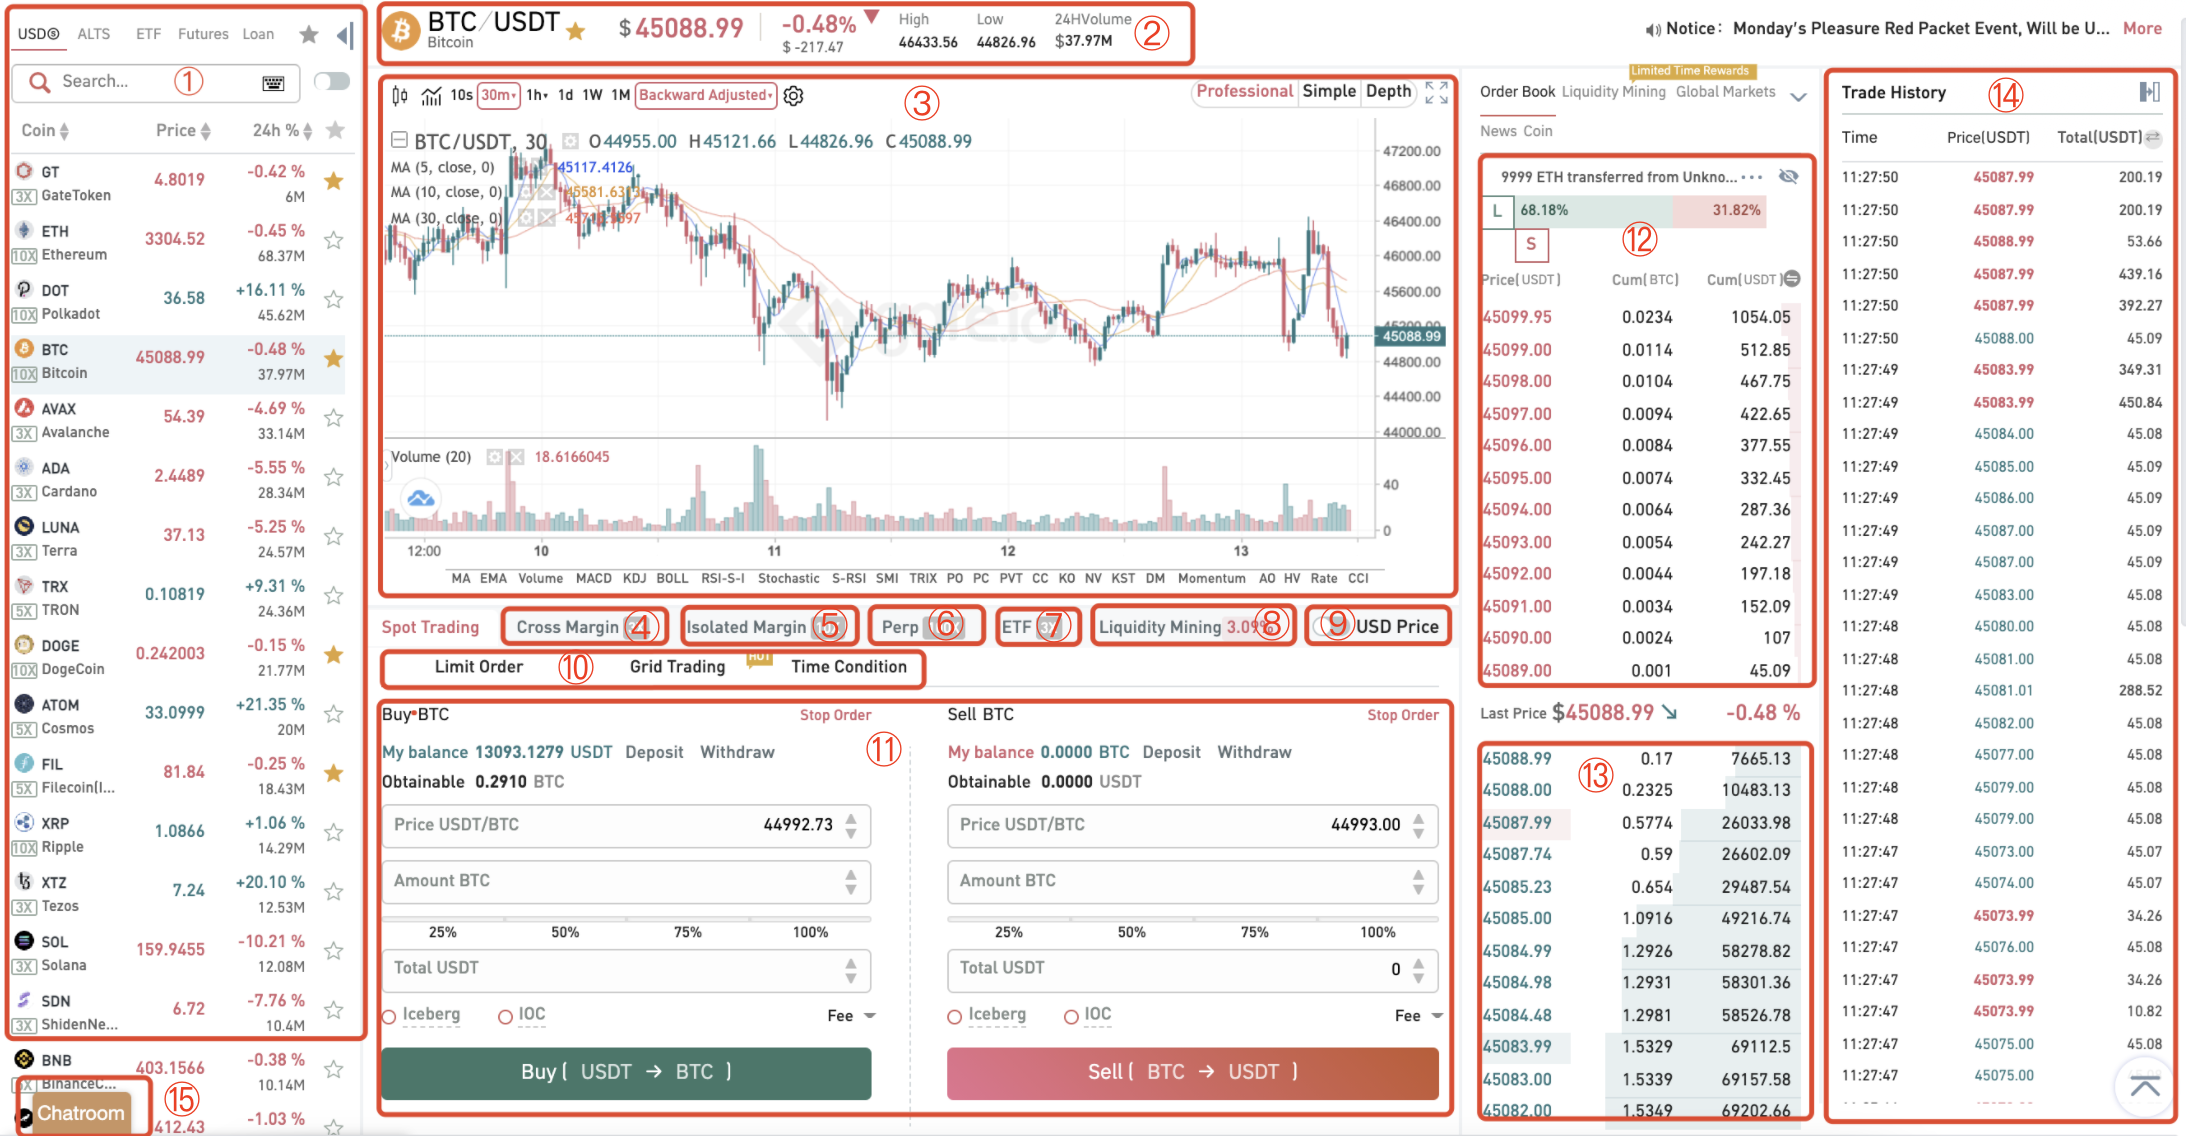2186x1136 pixels.
Task: Collapse the Trade History panel icon
Action: pyautogui.click(x=2149, y=92)
